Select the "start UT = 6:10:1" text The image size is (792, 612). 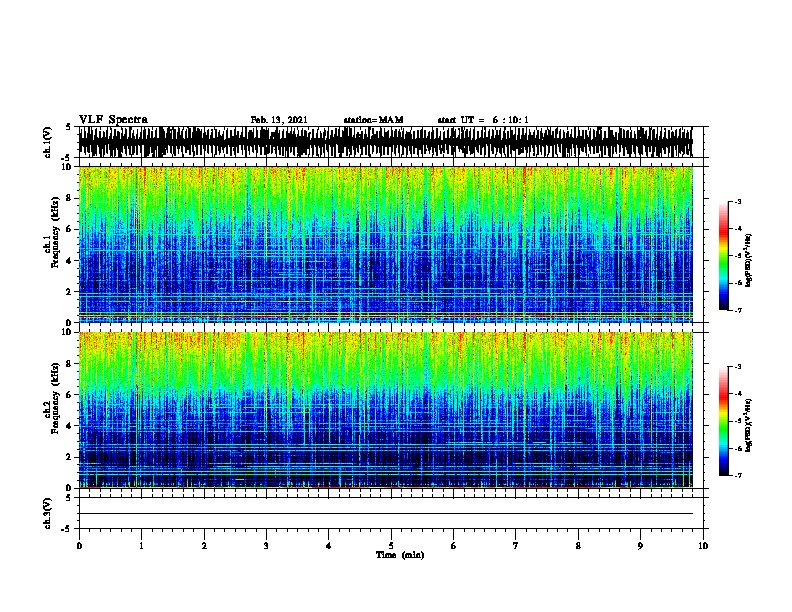483,120
